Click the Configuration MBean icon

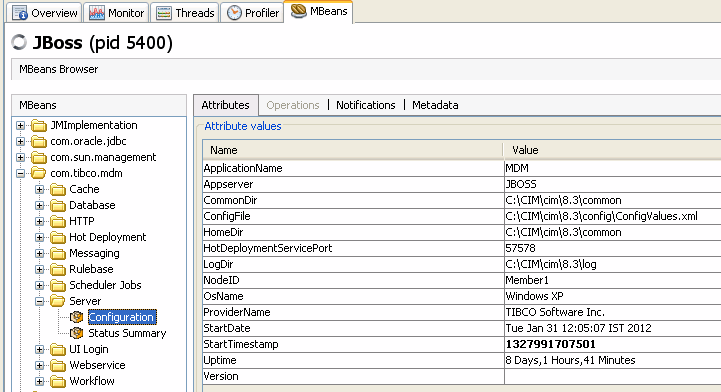tap(76, 317)
